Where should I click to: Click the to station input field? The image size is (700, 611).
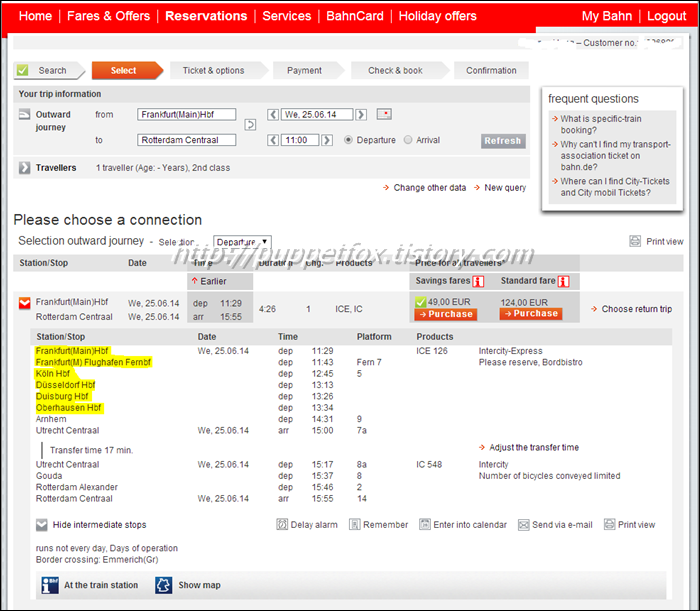tap(187, 140)
